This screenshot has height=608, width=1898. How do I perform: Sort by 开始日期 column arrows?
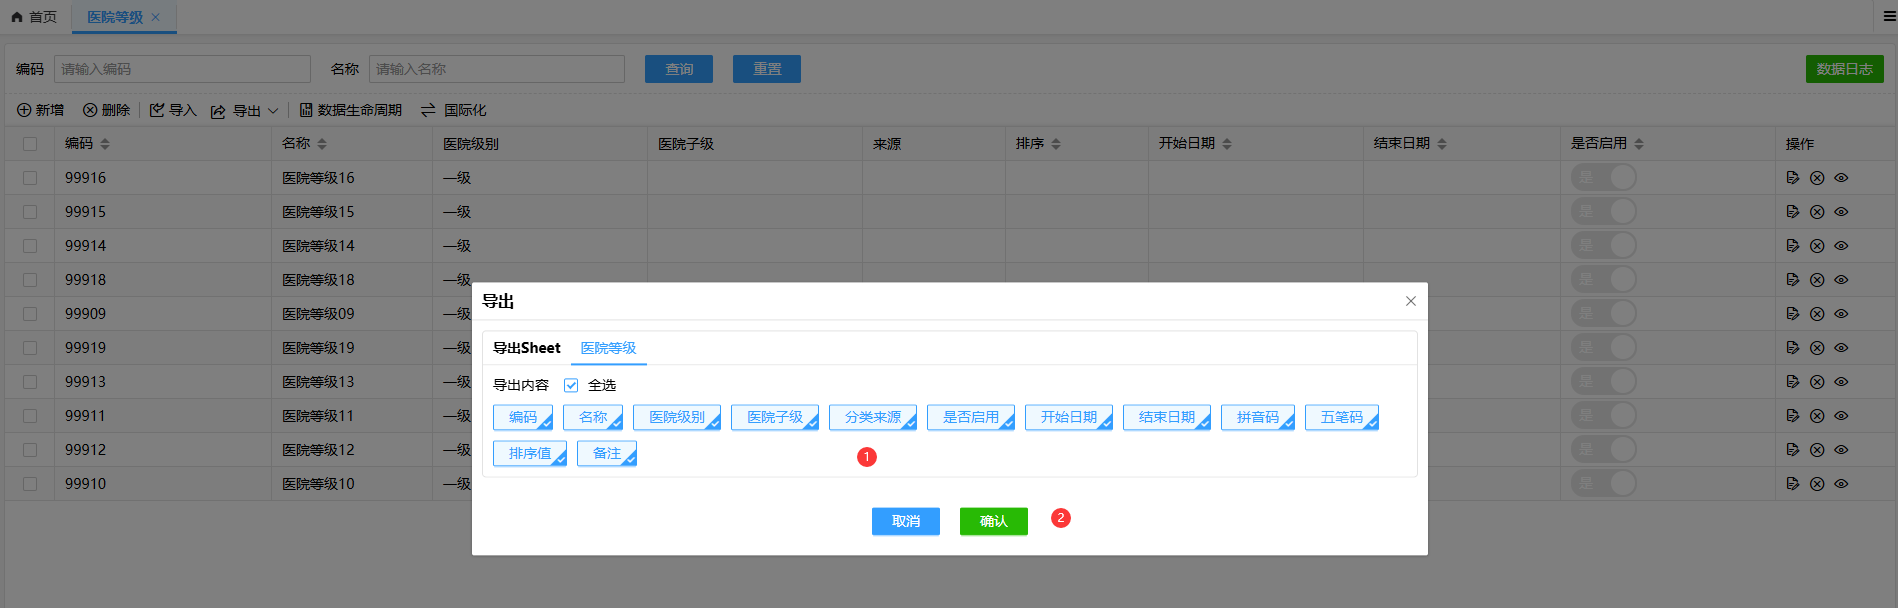coord(1227,144)
